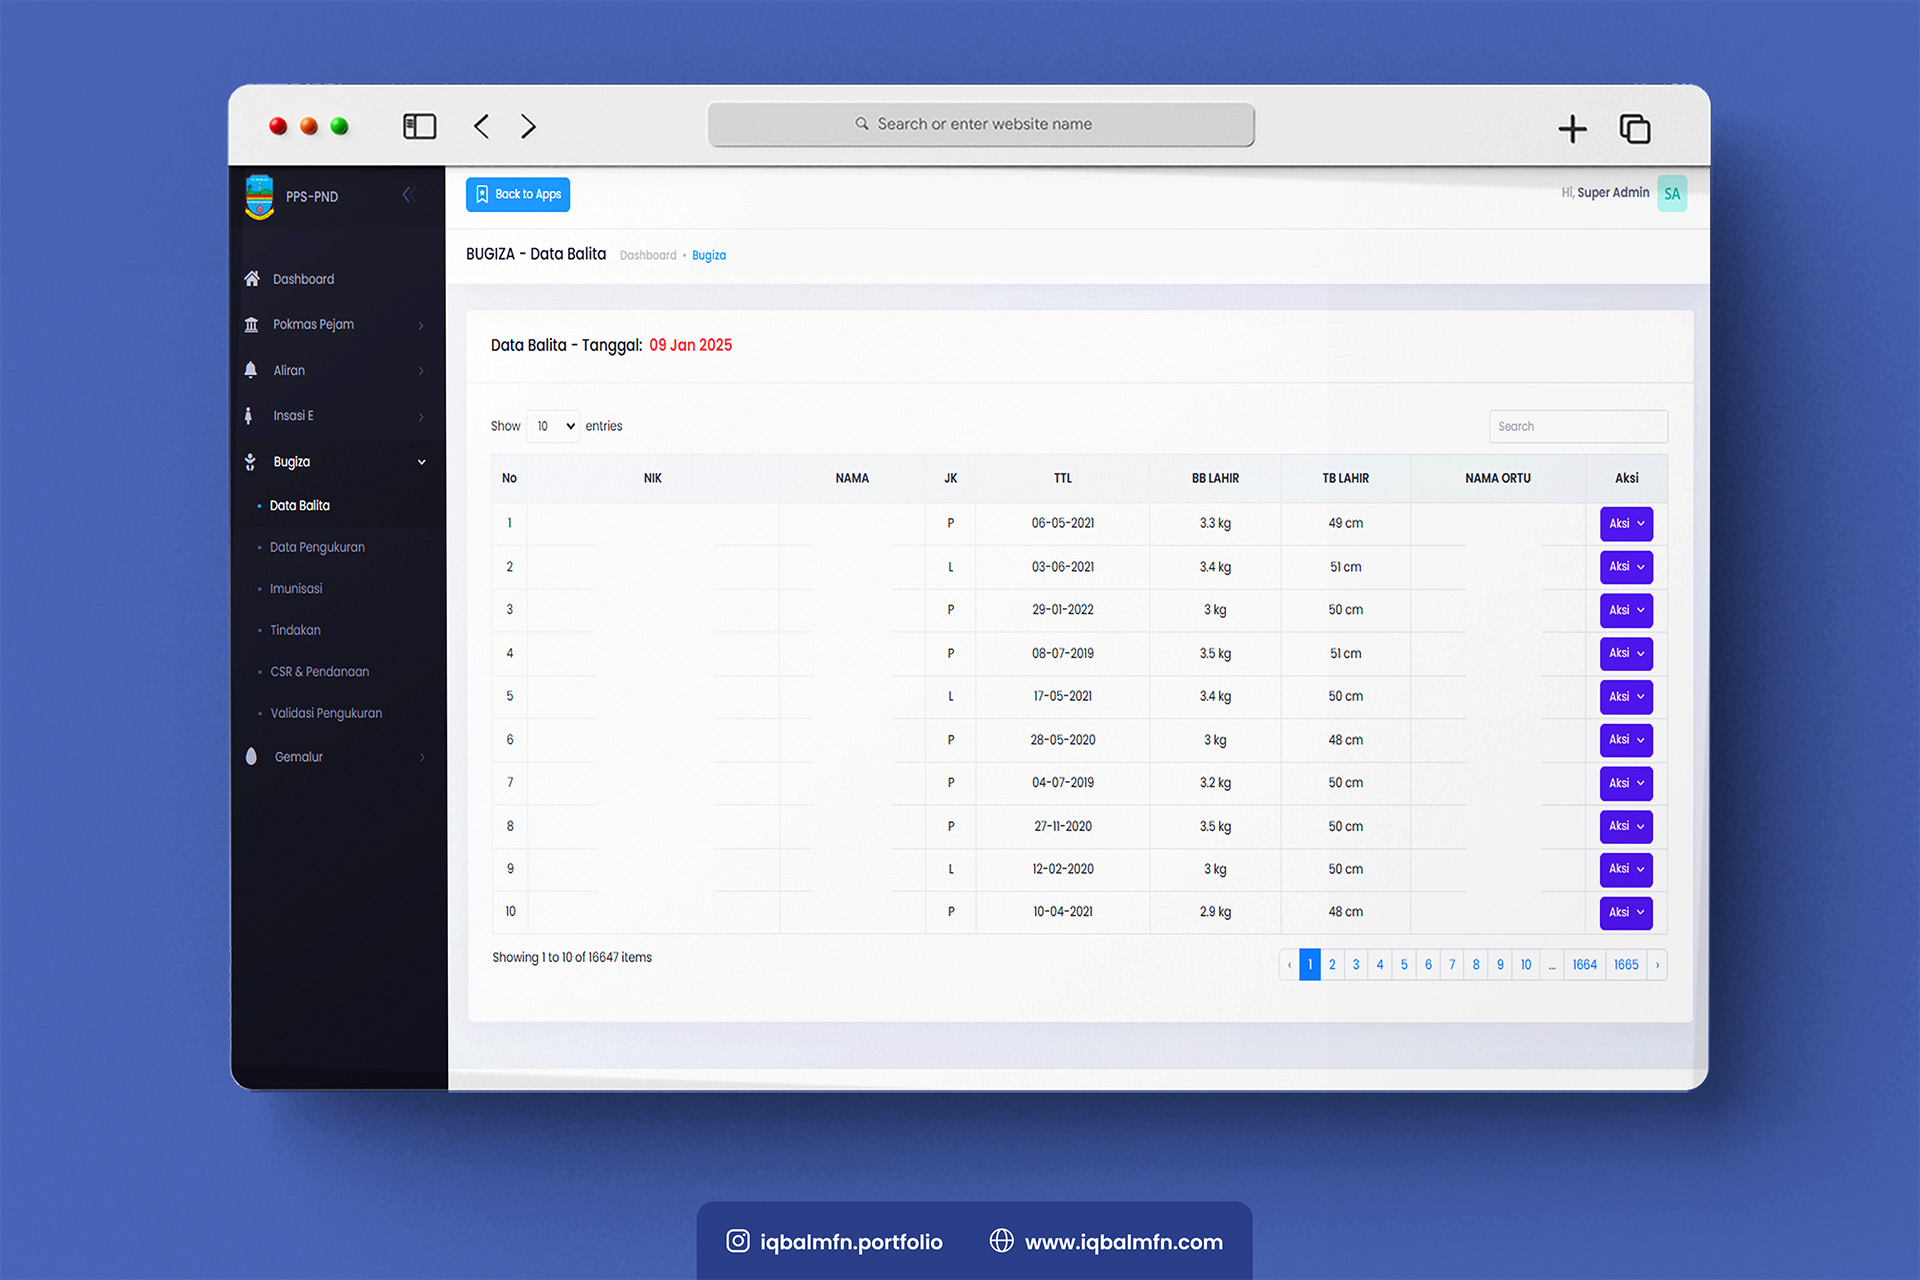This screenshot has width=1920, height=1280.
Task: Click the next page arrow
Action: point(1657,965)
